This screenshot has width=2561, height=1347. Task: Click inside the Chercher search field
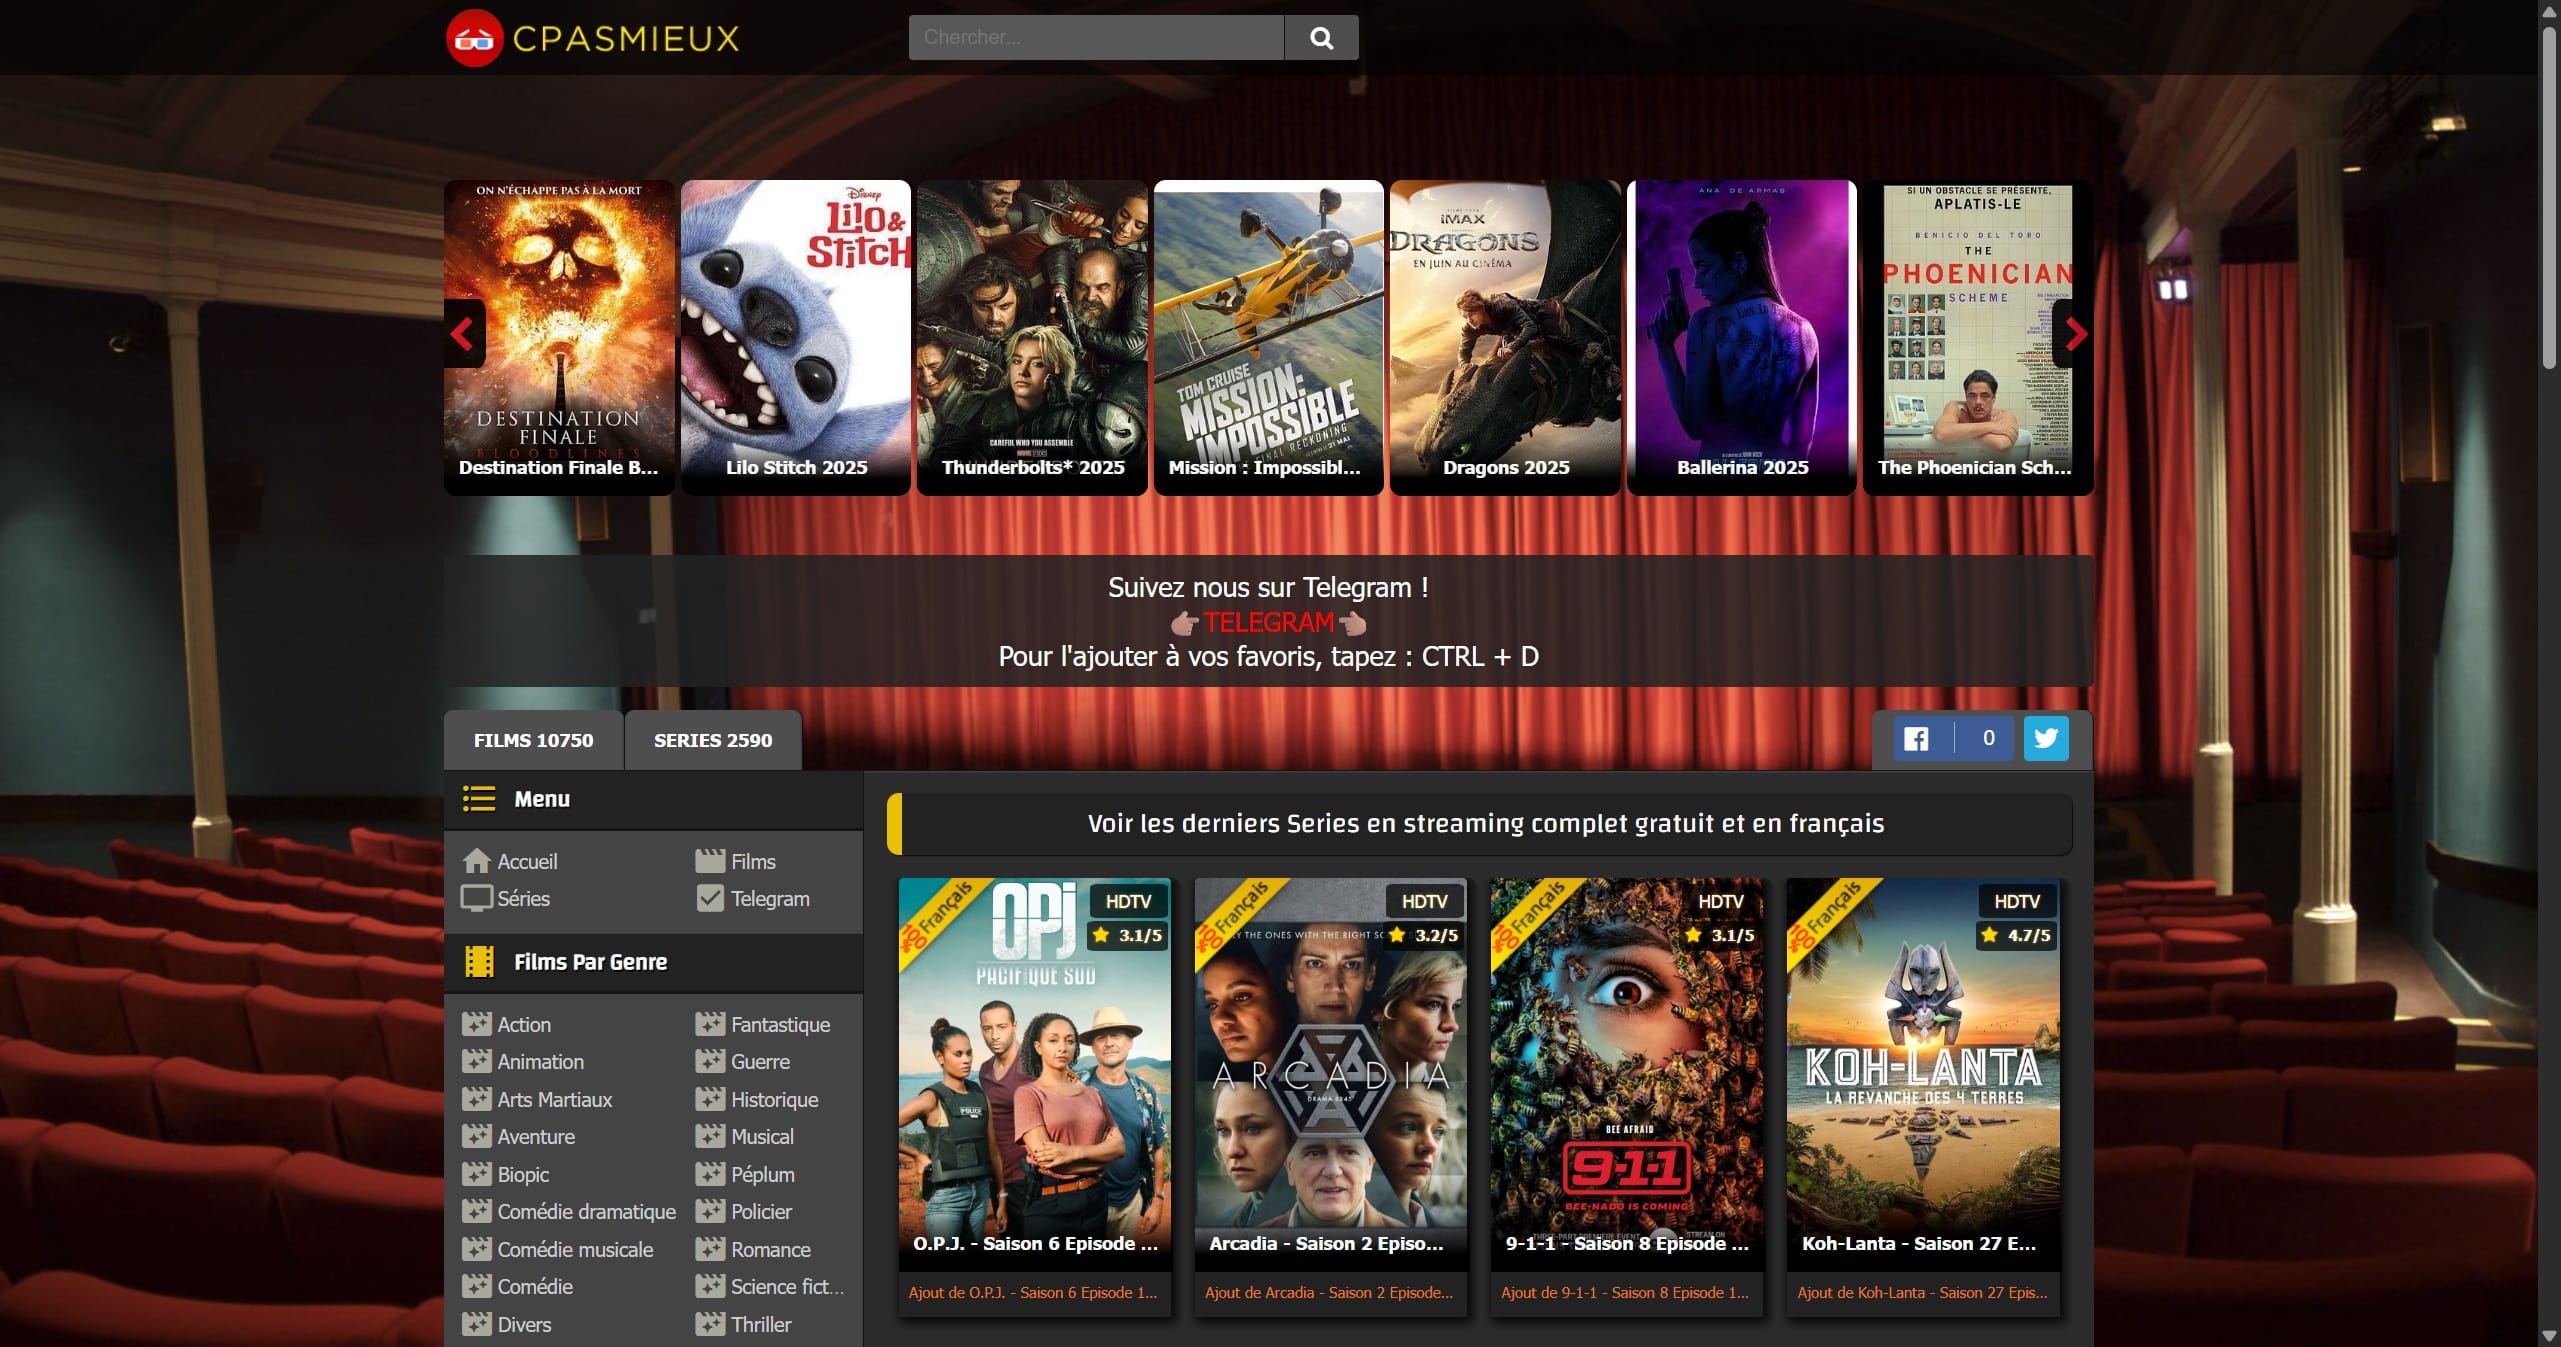tap(1095, 38)
